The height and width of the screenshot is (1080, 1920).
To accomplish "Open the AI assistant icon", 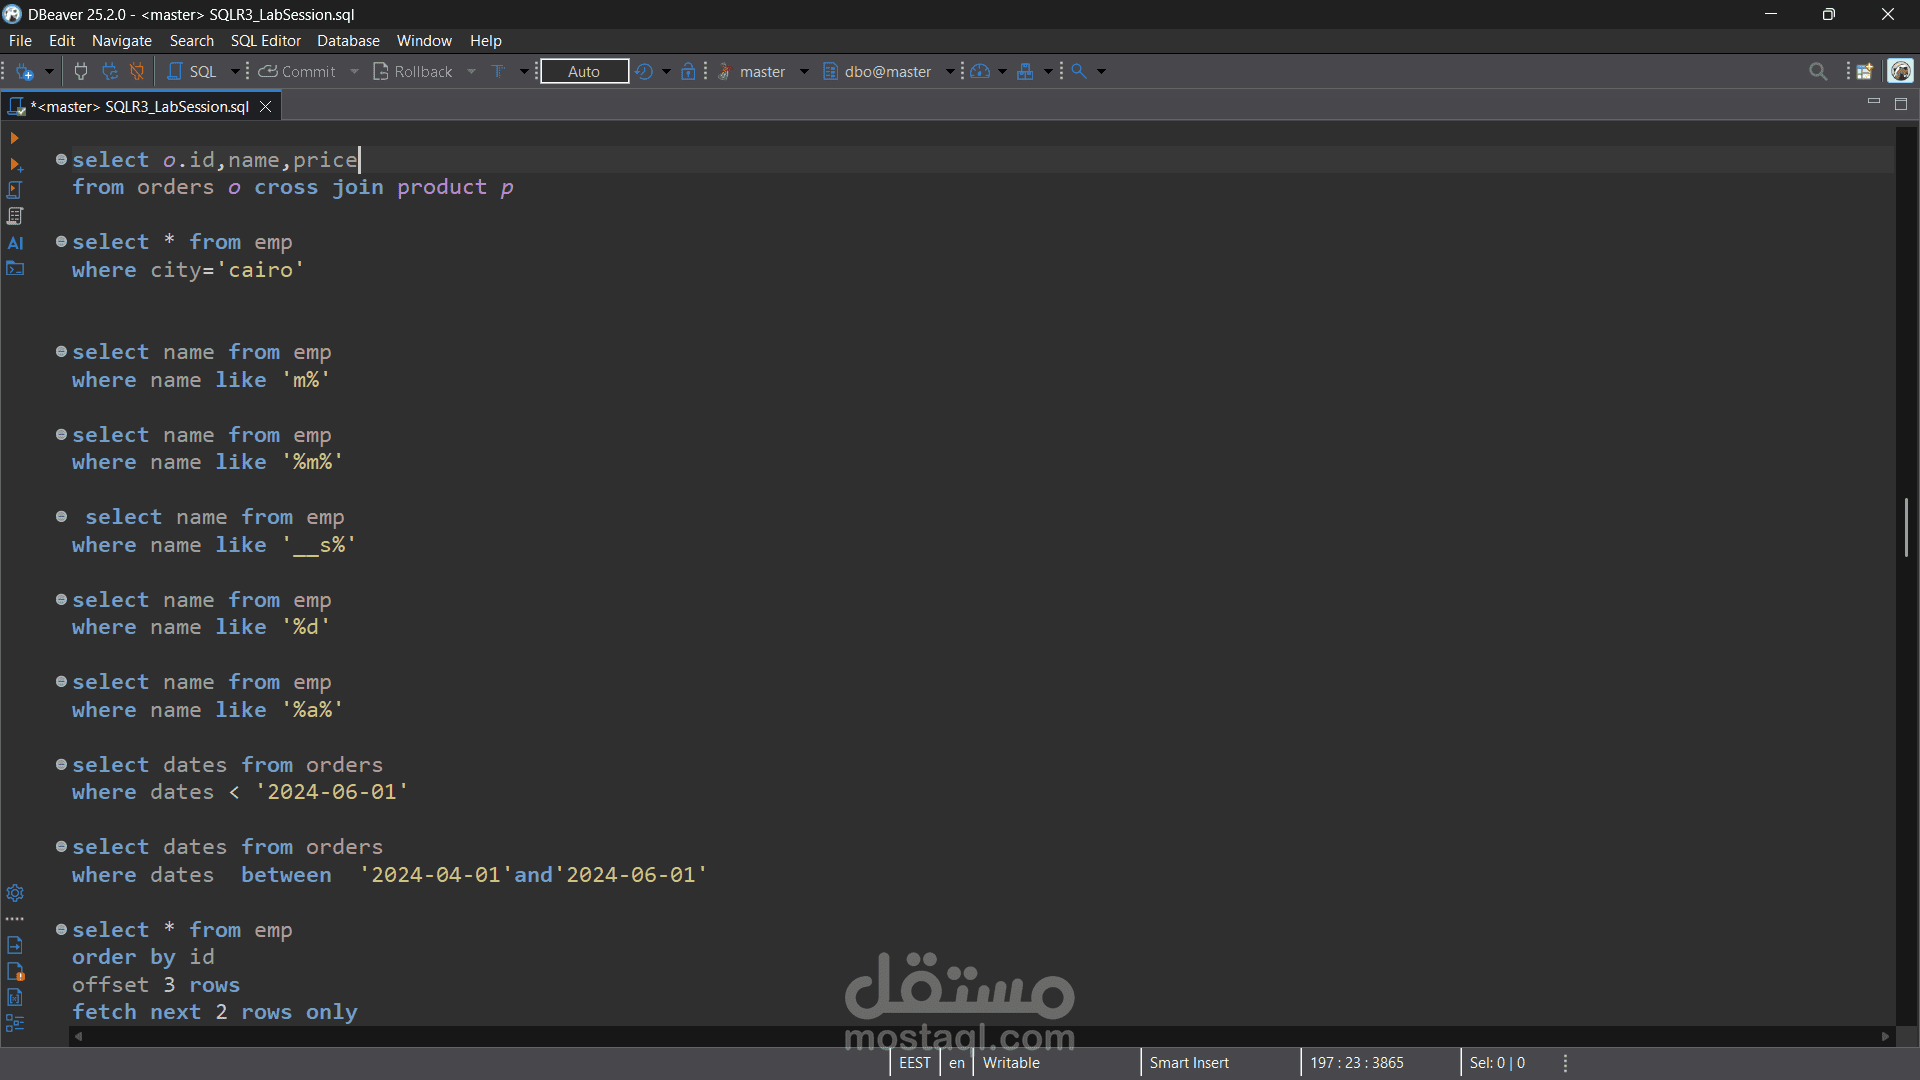I will tap(15, 243).
